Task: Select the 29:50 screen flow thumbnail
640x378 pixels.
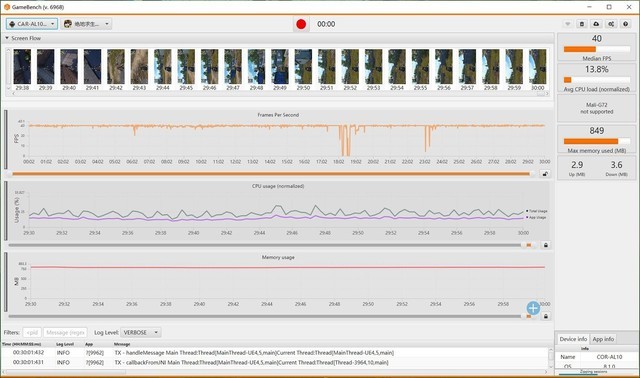Action: (303, 67)
